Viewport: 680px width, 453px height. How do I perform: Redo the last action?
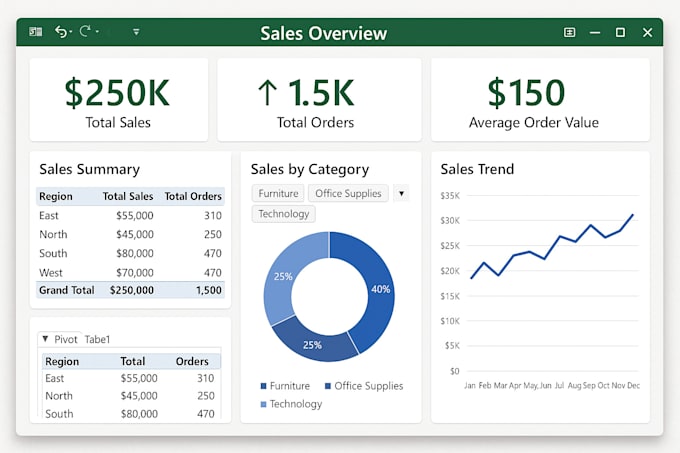coord(85,31)
